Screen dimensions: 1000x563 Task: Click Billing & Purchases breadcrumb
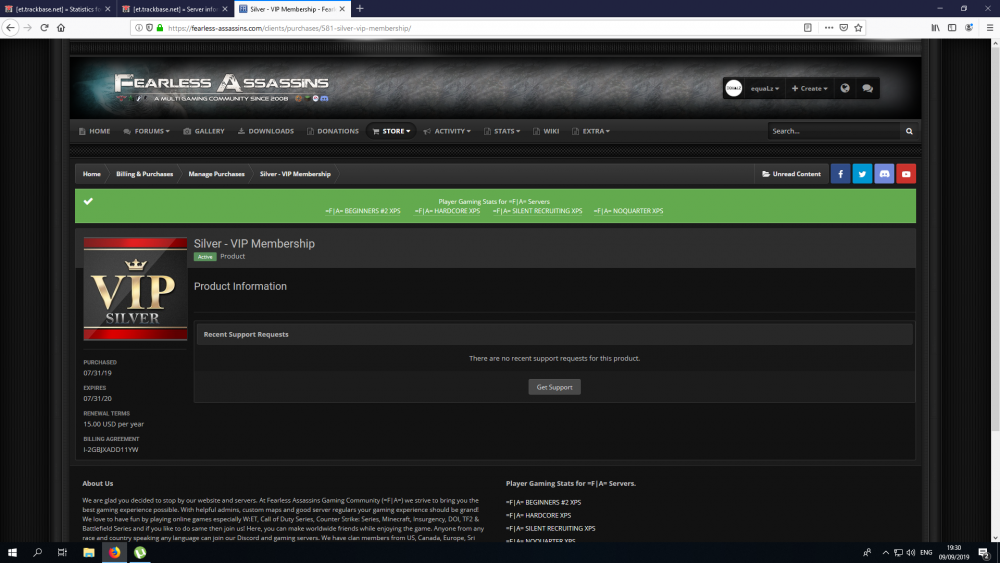[144, 173]
